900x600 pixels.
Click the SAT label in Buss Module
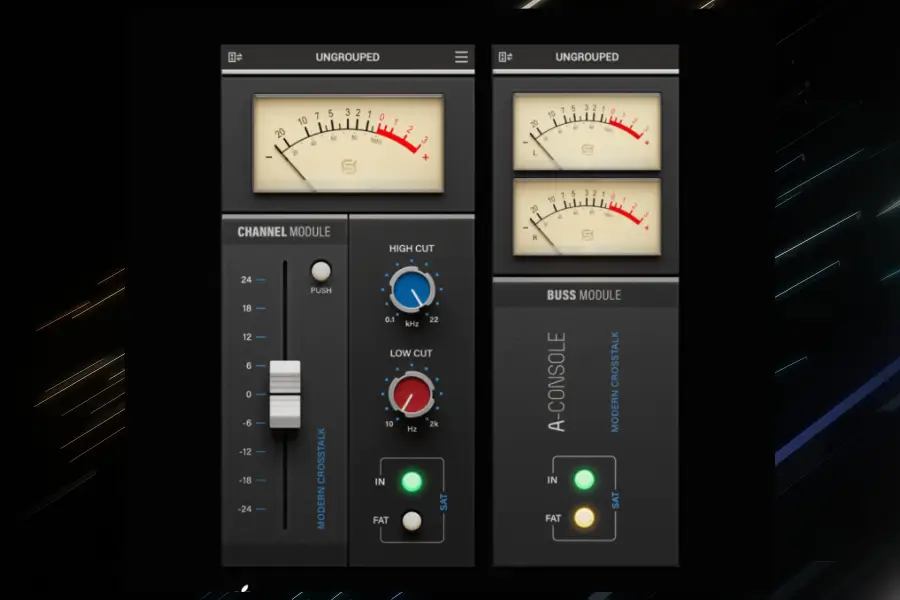click(x=615, y=500)
